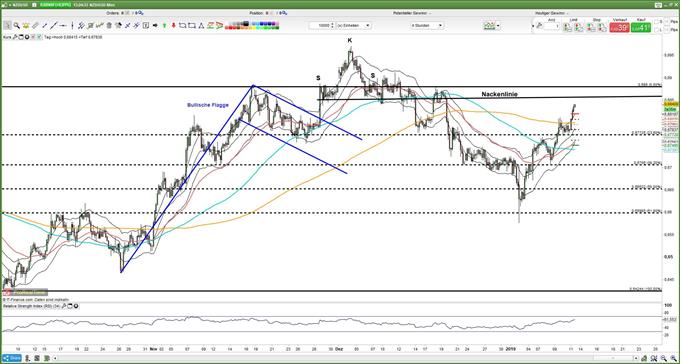Click the Bullische Flagge chart annotation
Screen dimensions: 680x364
coord(208,105)
